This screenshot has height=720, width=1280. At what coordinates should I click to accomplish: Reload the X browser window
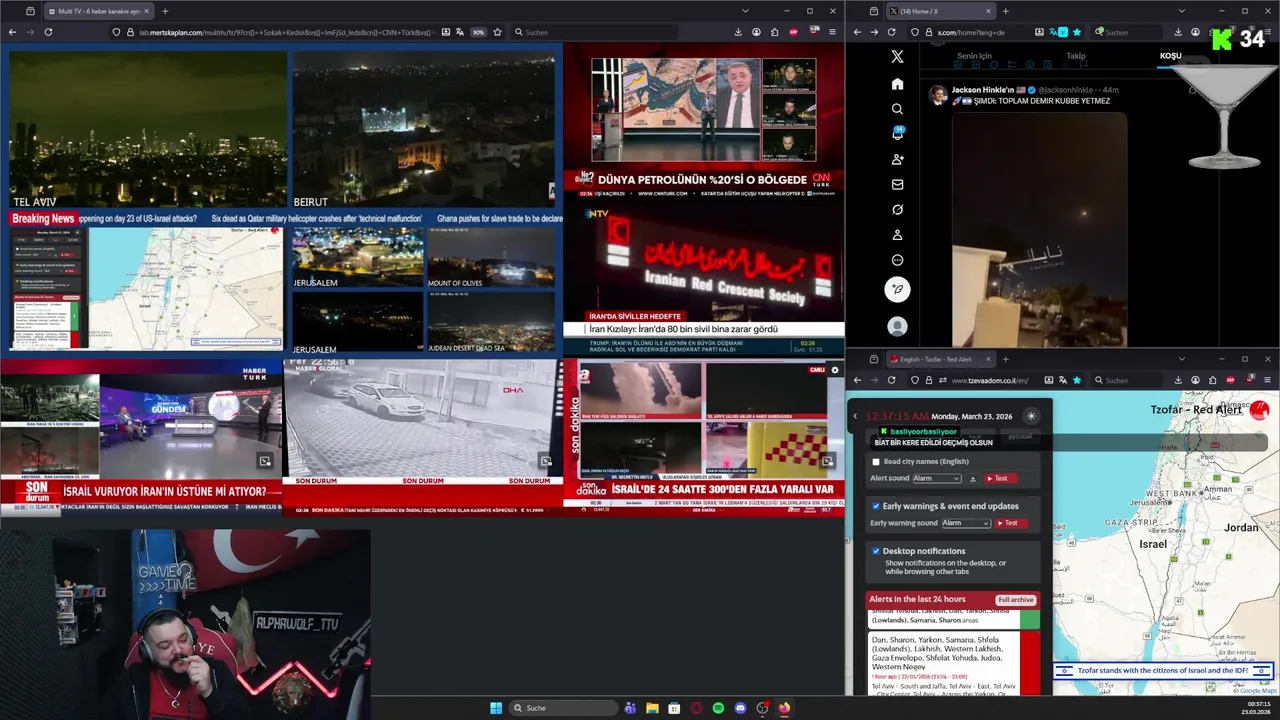(892, 32)
